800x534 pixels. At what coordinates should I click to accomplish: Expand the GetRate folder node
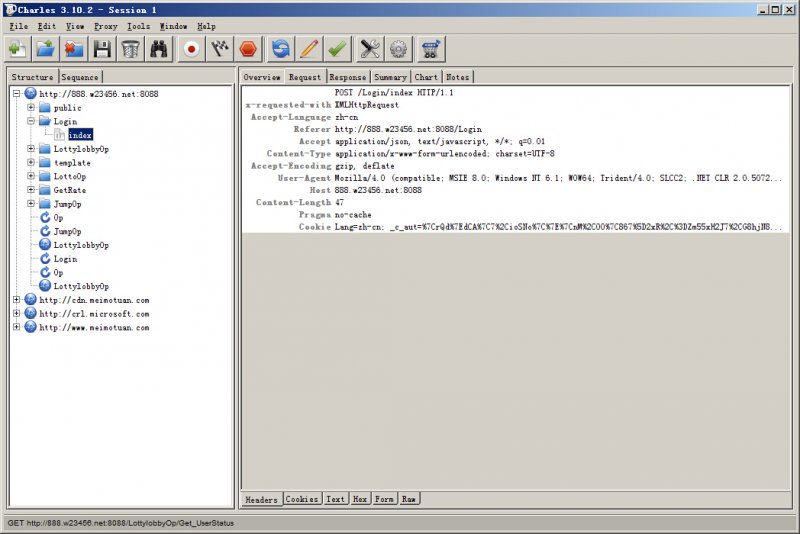31,190
